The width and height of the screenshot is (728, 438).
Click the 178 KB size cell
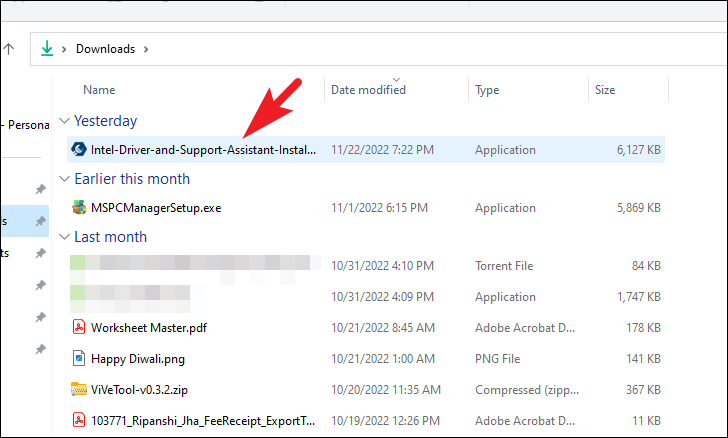[x=643, y=328]
